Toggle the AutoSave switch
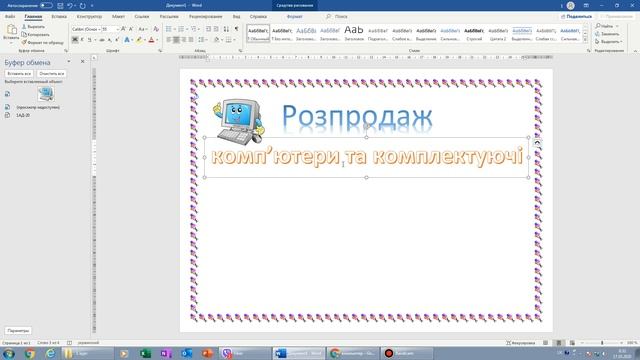Image resolution: width=640 pixels, height=360 pixels. point(46,5)
